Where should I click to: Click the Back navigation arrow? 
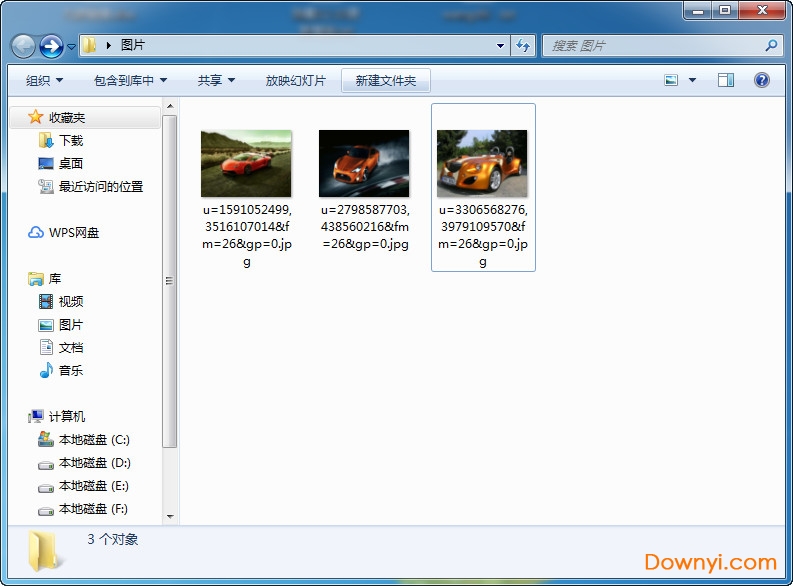click(23, 47)
